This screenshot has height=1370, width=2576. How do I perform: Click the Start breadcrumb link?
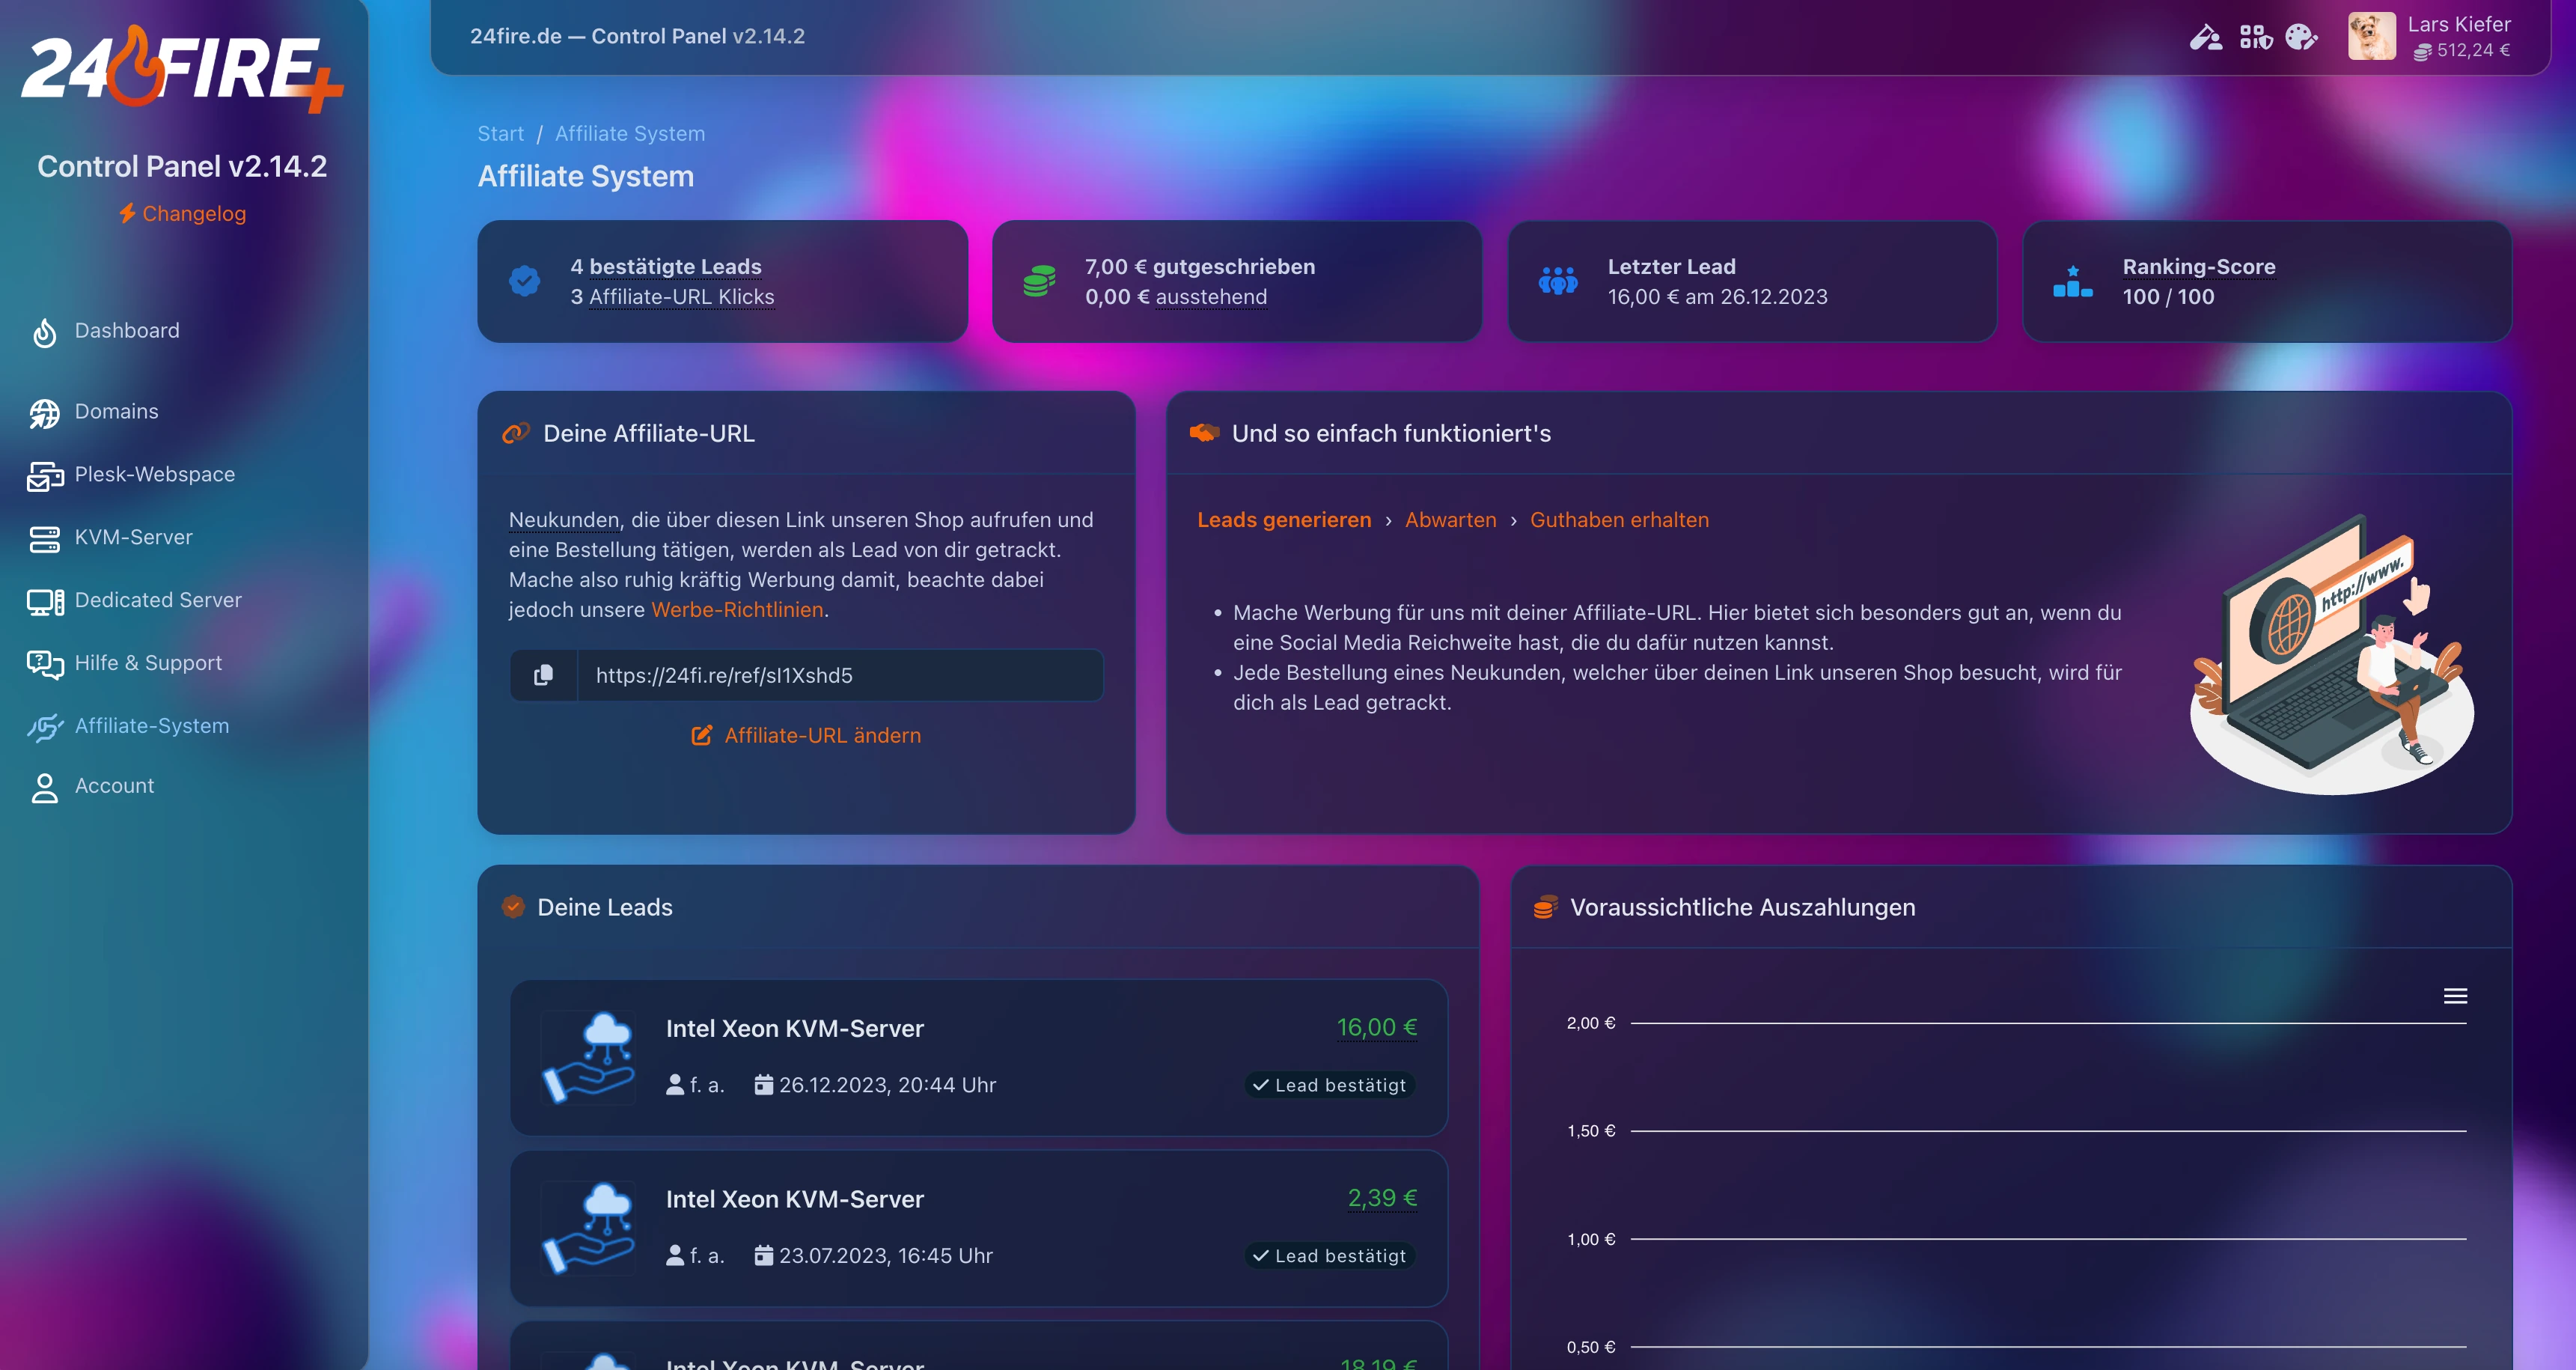click(500, 133)
